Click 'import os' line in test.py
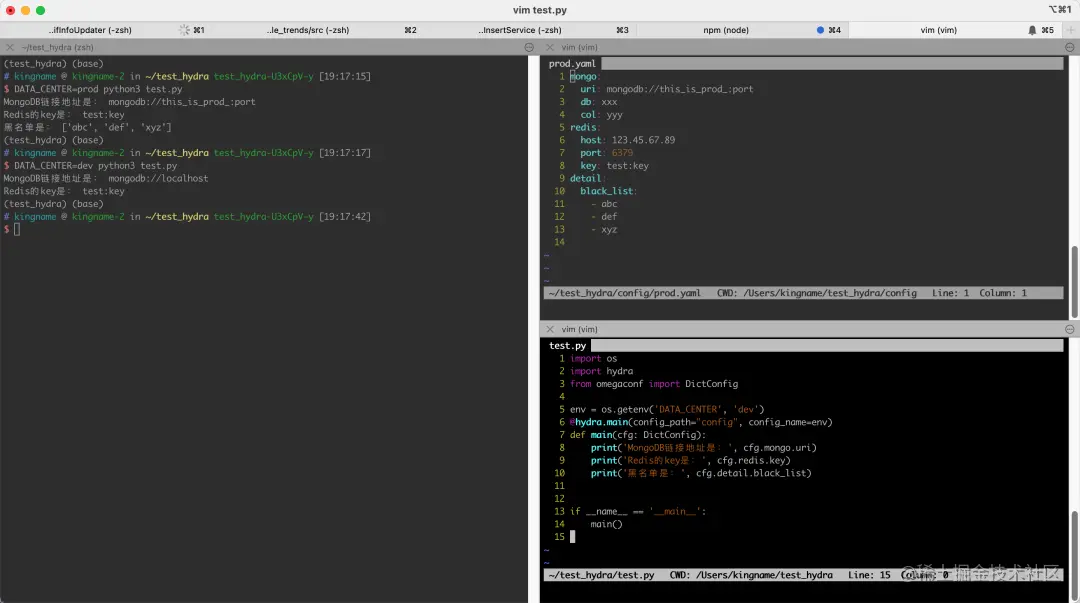The width and height of the screenshot is (1080, 603). (593, 358)
